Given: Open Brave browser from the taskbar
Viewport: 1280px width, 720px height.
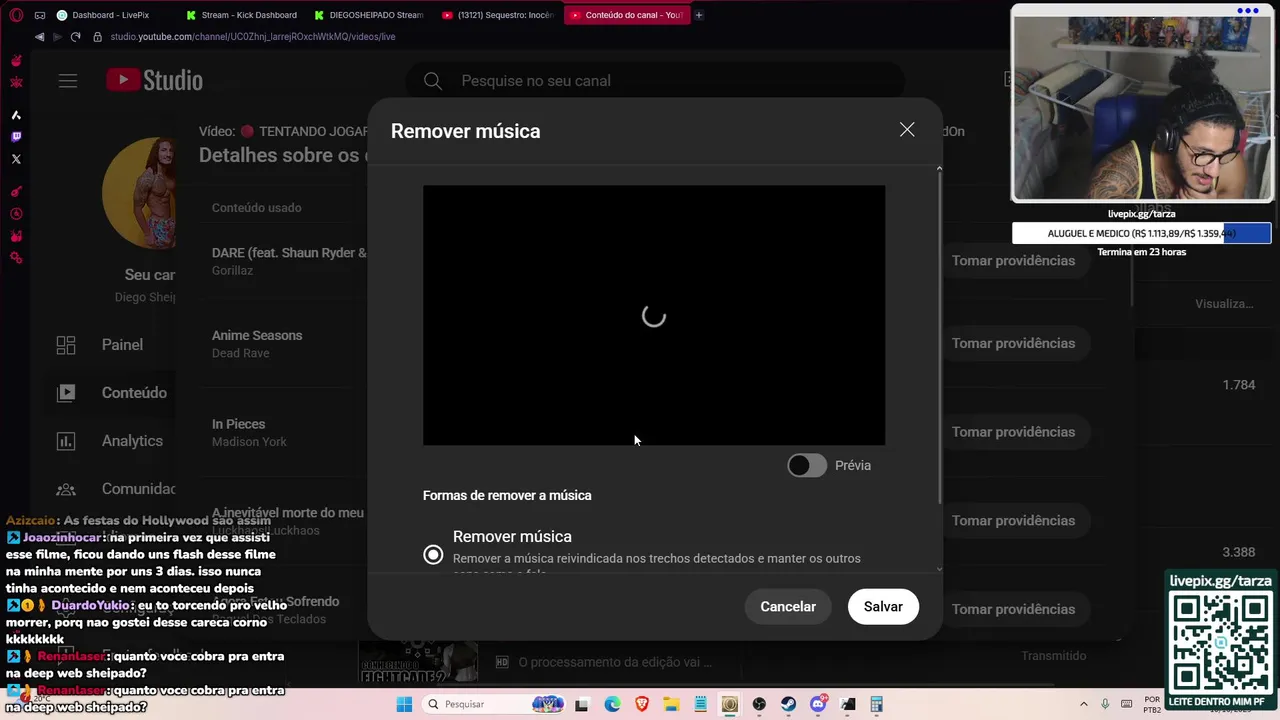Looking at the screenshot, I should 642,704.
